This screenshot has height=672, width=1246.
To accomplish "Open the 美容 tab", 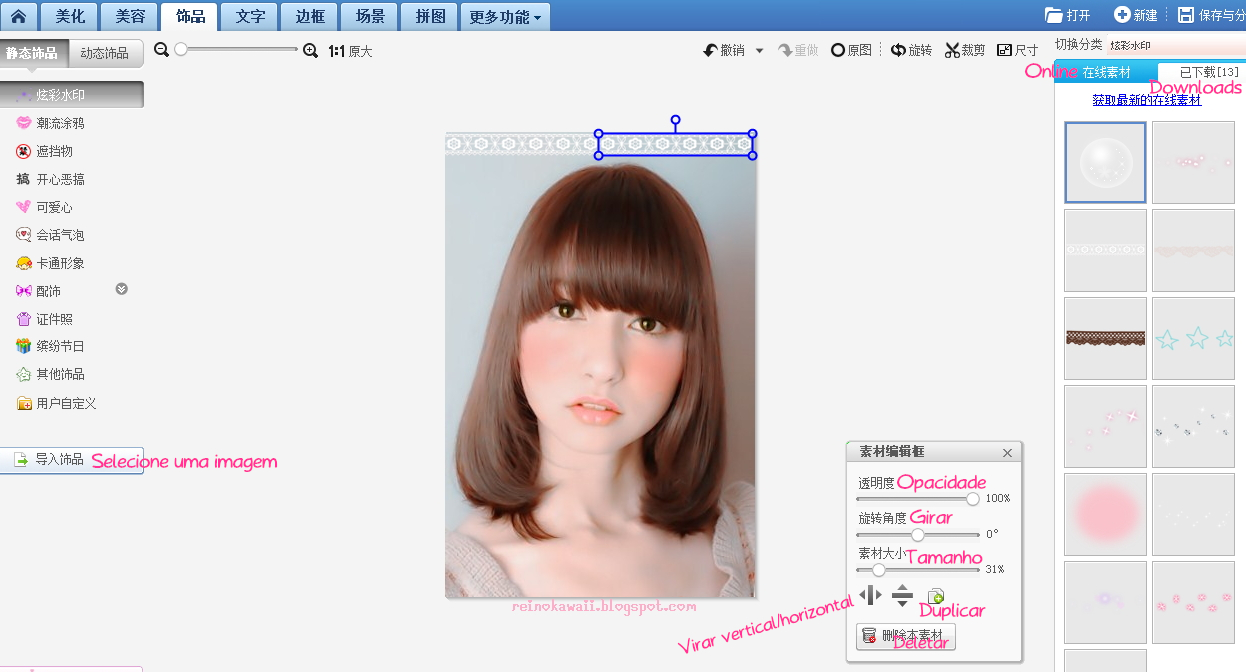I will tap(130, 15).
